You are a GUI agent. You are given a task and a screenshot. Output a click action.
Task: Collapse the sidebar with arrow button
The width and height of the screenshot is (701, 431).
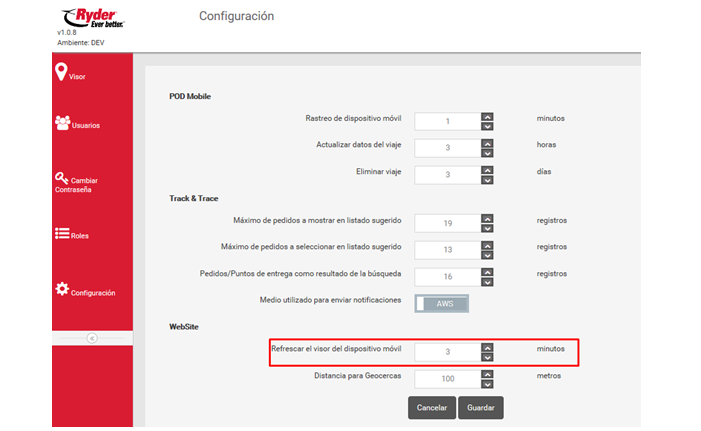[92, 338]
